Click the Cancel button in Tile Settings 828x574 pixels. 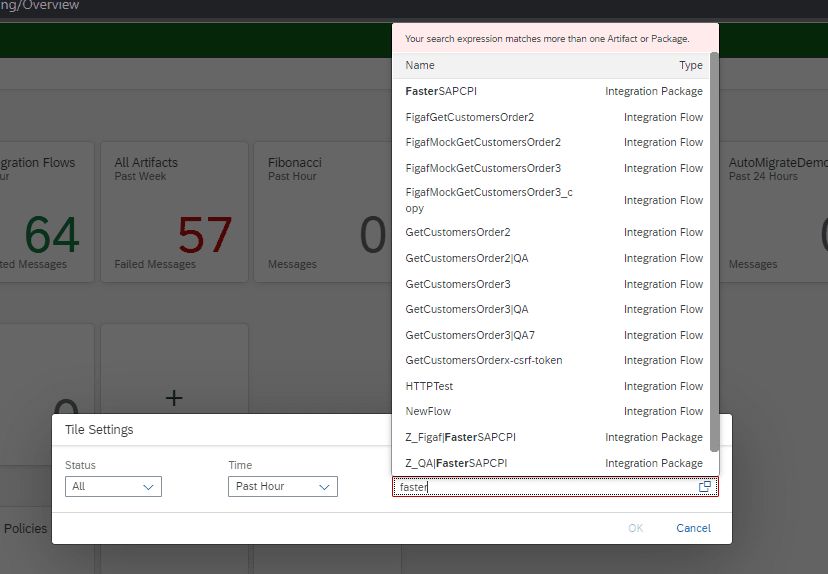[693, 528]
